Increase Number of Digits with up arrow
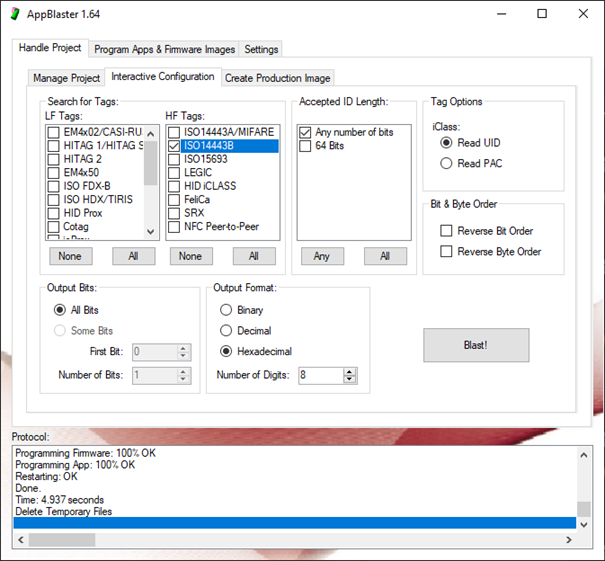The image size is (605, 561). pos(350,372)
